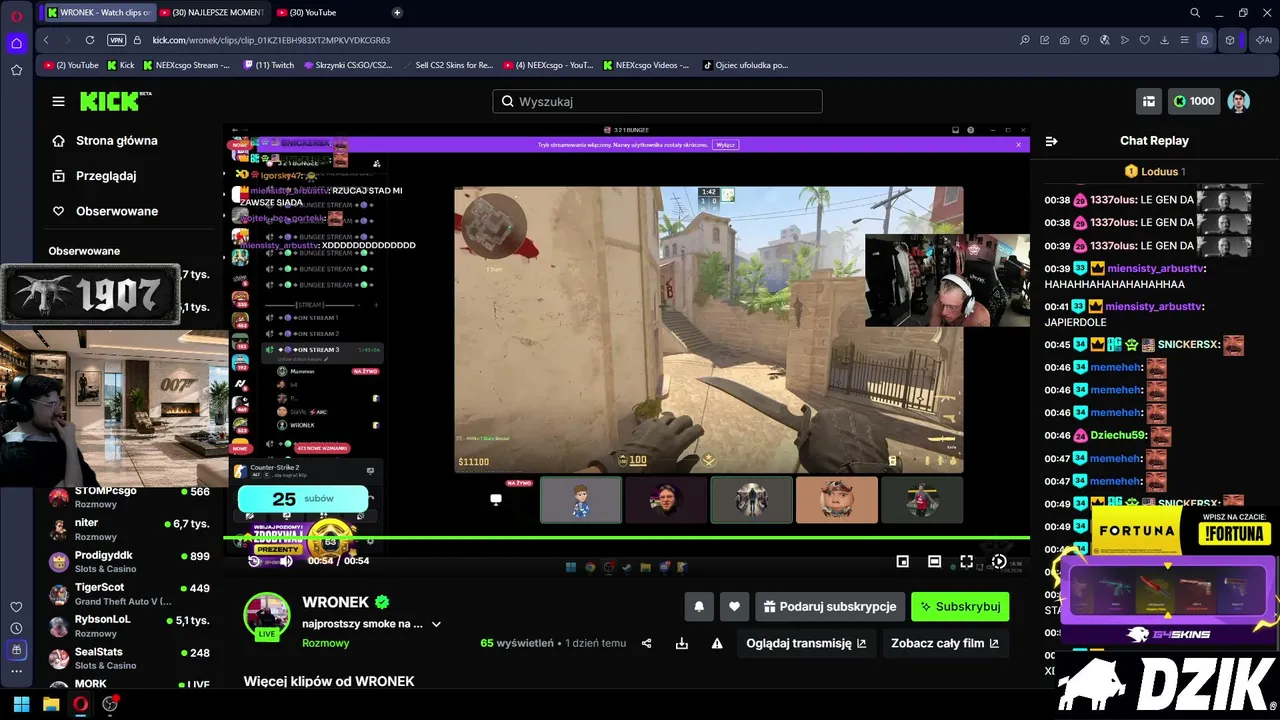1280x720 pixels.
Task: Open the user profile avatar menu
Action: [x=1239, y=101]
